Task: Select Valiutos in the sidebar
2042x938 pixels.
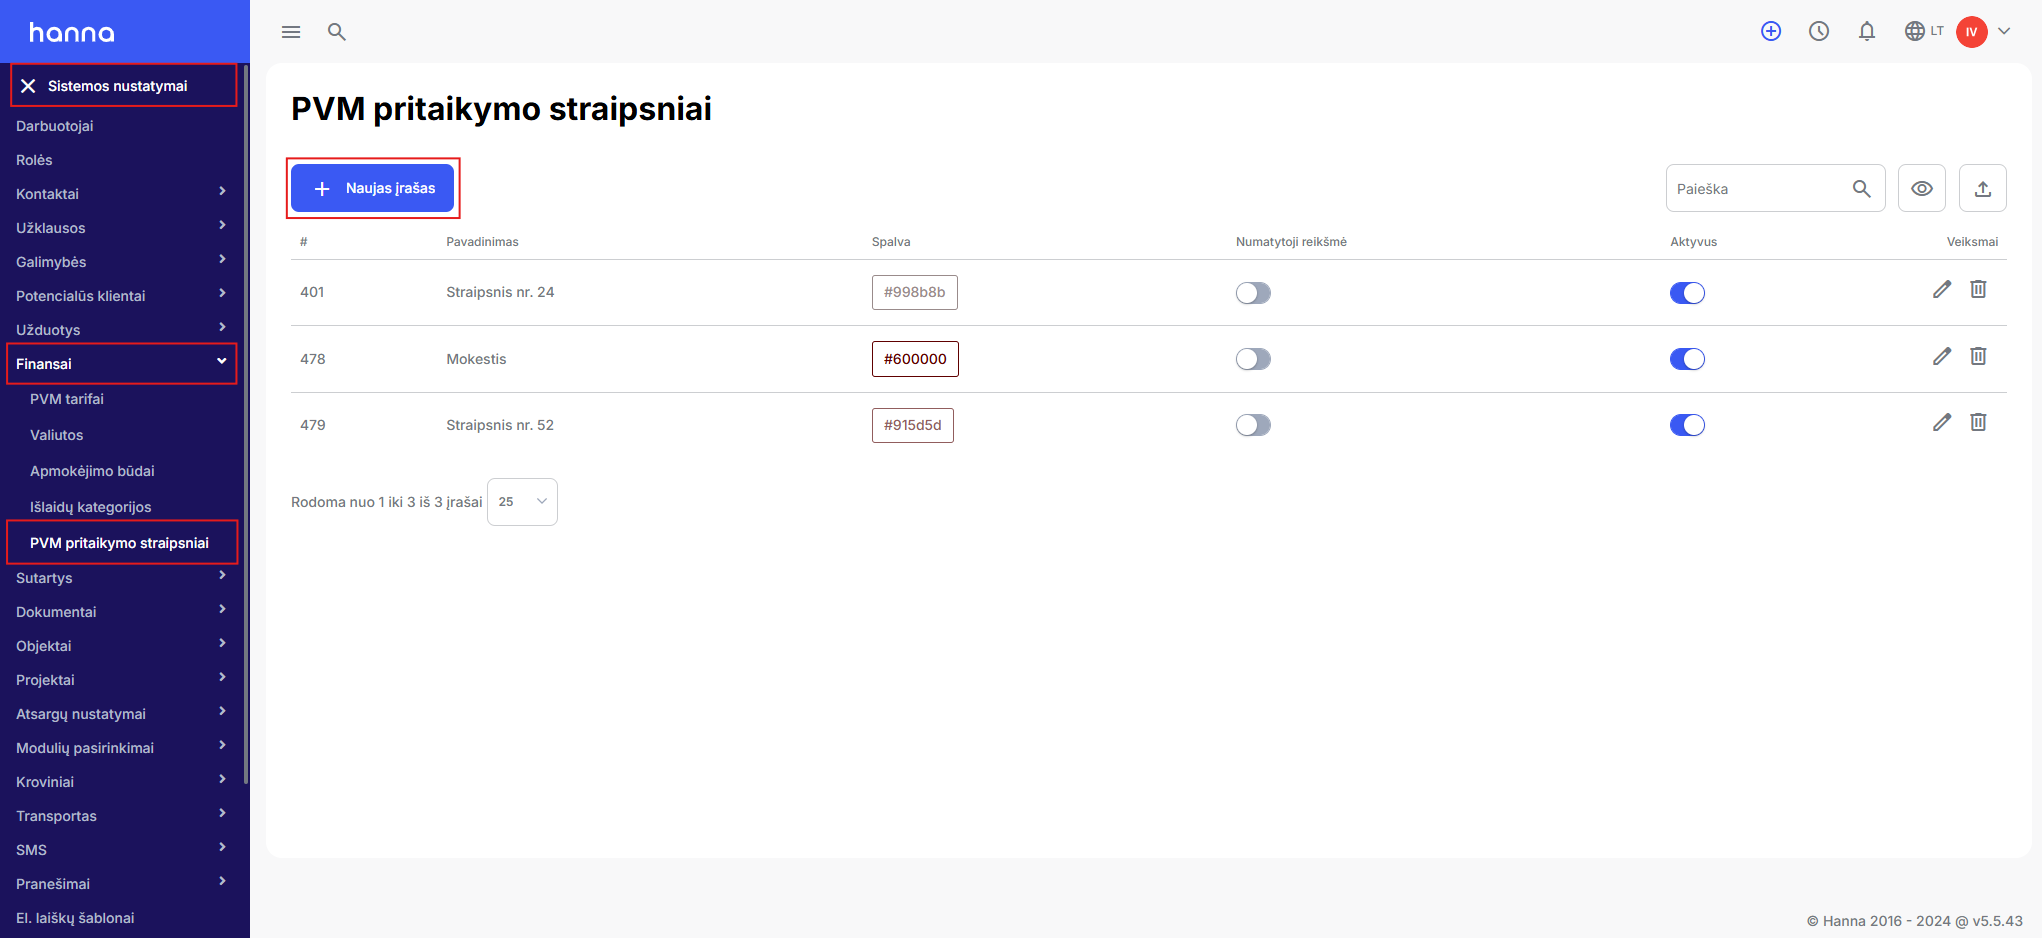Action: [57, 435]
